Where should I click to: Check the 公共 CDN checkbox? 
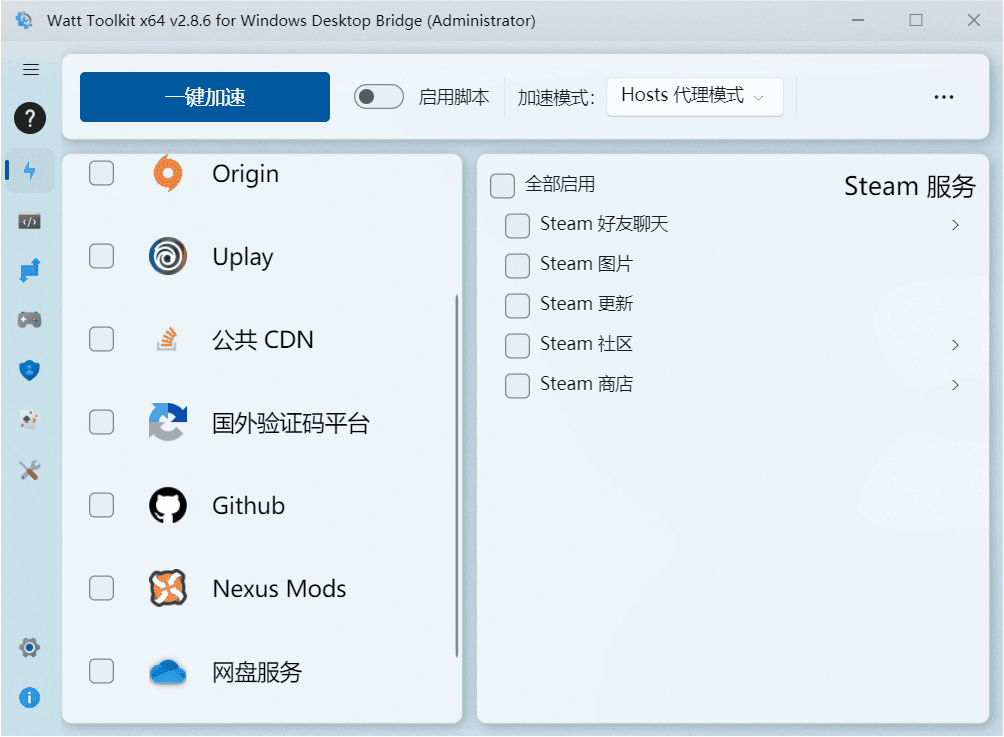101,339
